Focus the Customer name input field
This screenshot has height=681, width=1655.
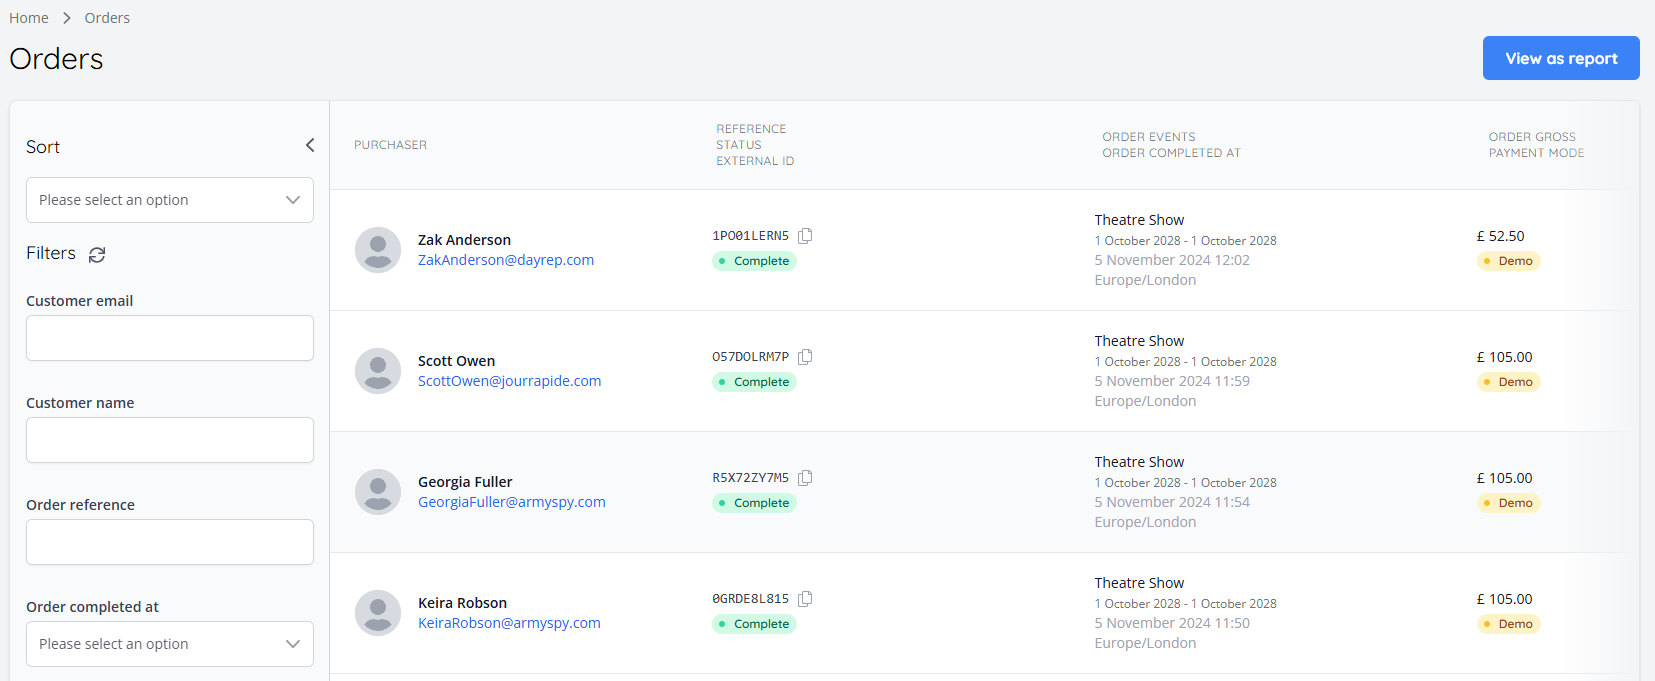(170, 440)
